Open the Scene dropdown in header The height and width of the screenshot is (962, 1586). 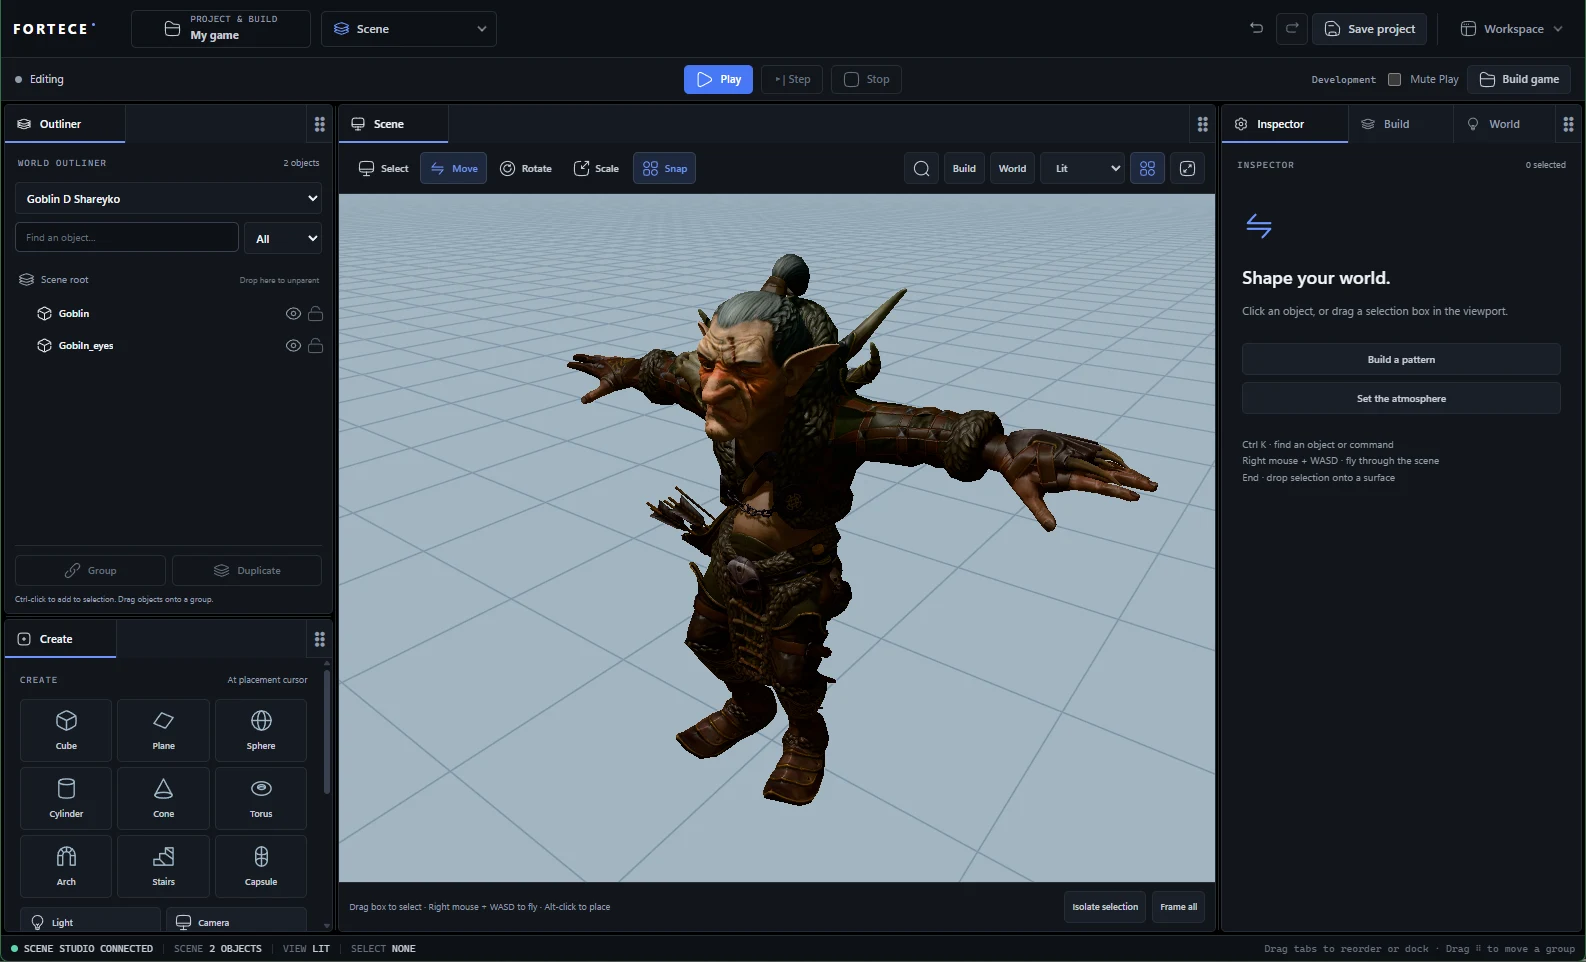(x=409, y=29)
